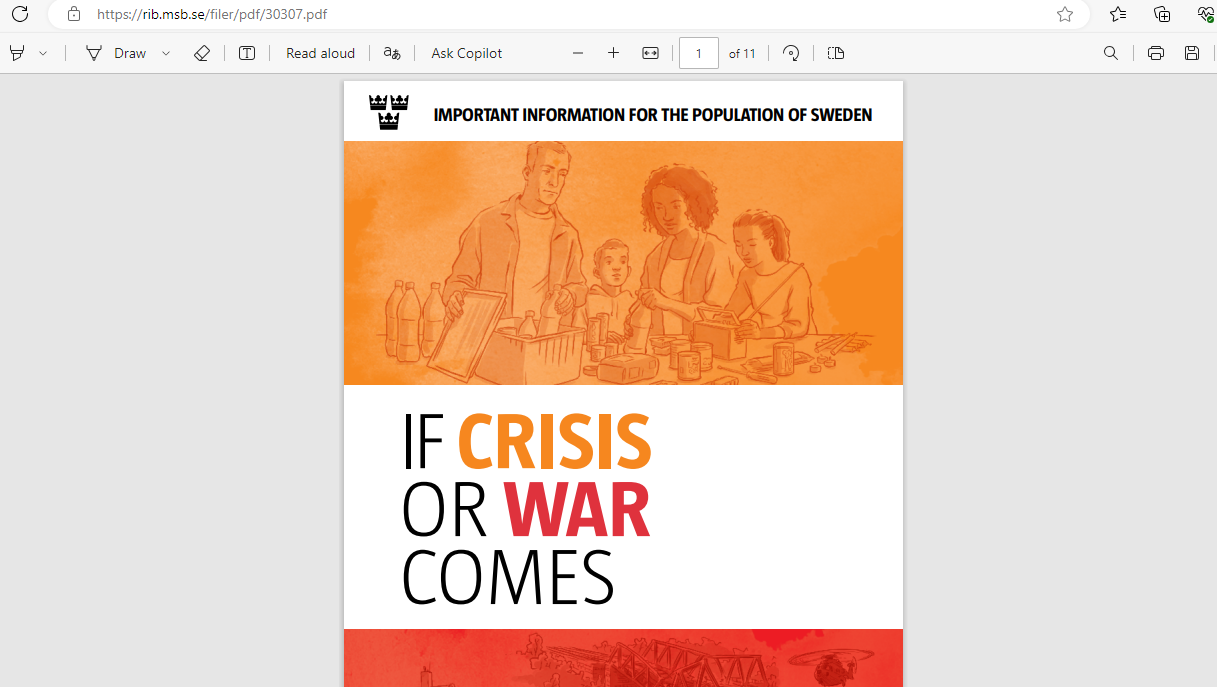Reload the page with refresh icon

click(19, 14)
